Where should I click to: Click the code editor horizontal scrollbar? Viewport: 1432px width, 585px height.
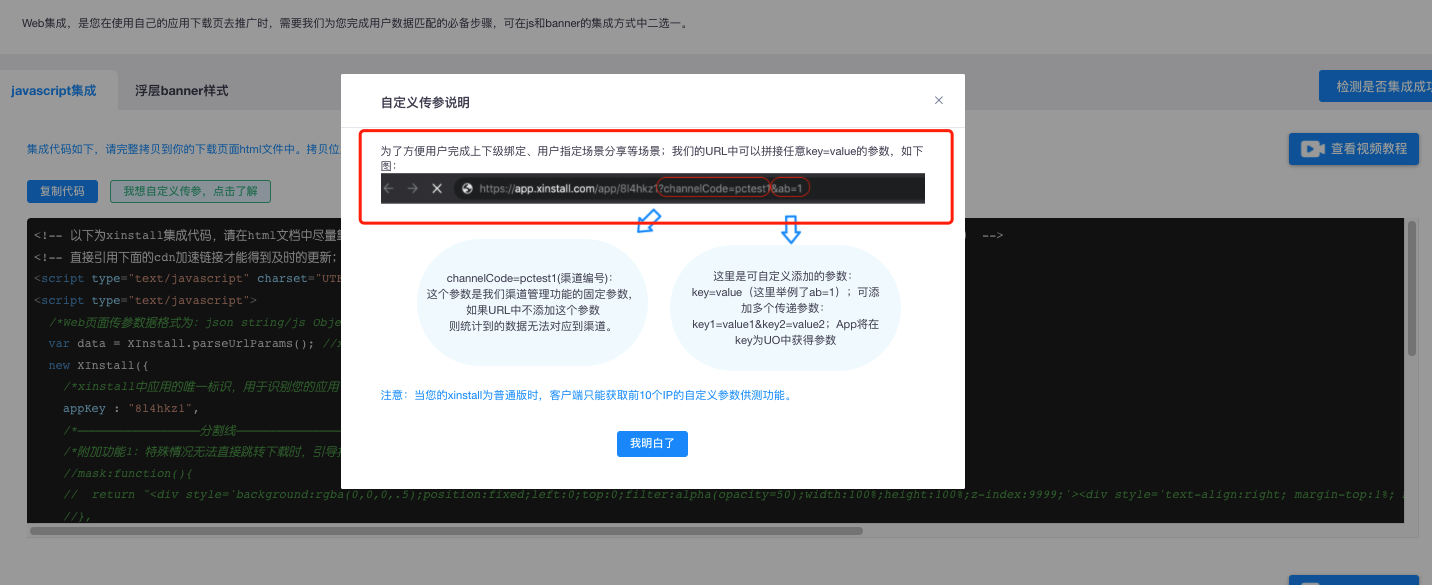[446, 530]
